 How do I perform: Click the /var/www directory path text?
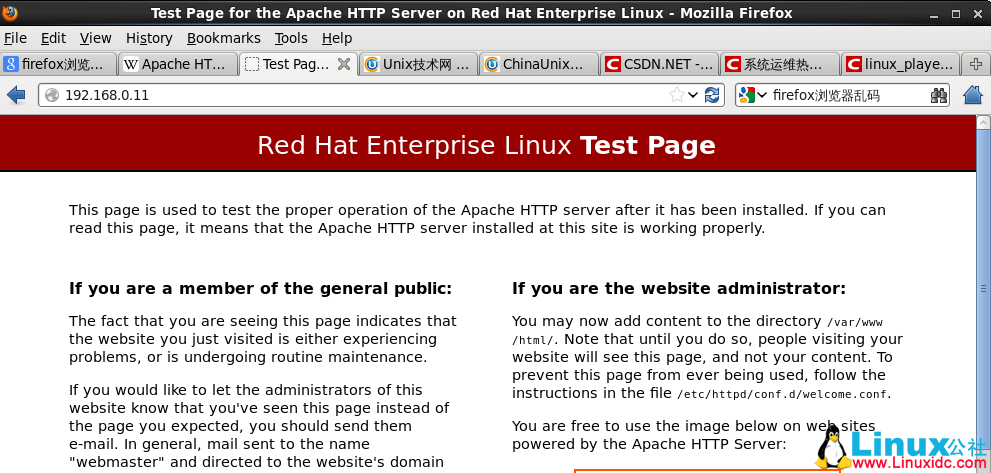(x=854, y=322)
